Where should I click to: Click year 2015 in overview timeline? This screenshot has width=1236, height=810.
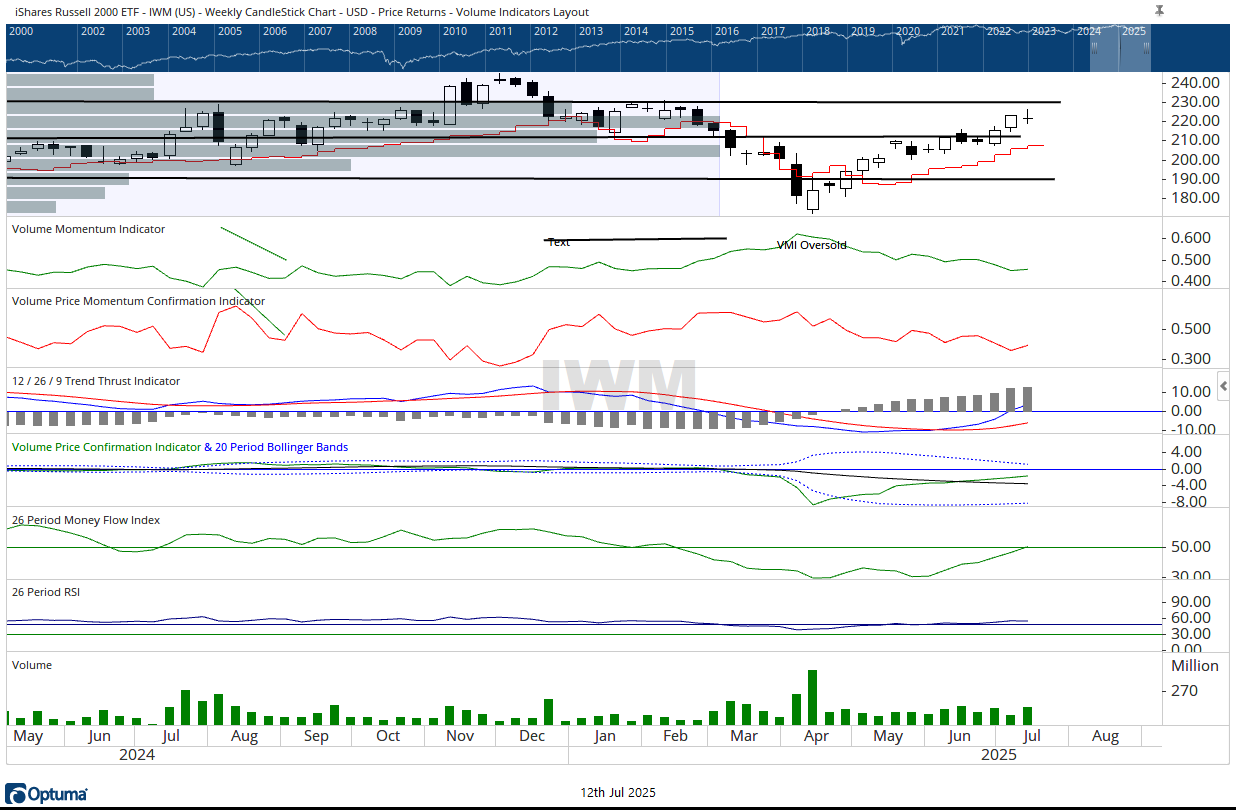pyautogui.click(x=681, y=31)
